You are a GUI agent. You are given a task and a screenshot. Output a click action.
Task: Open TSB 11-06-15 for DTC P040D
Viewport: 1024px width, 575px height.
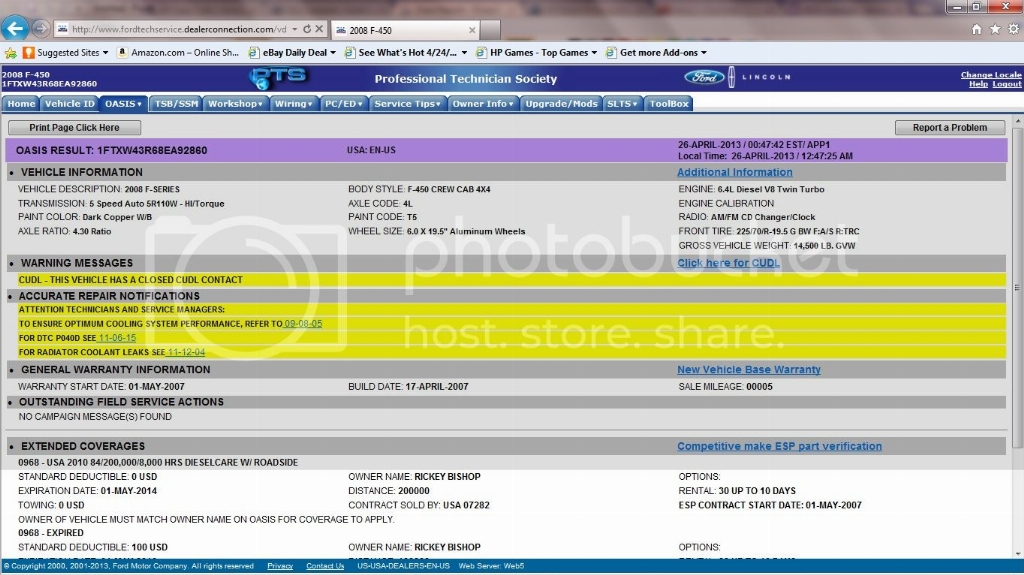(x=118, y=338)
